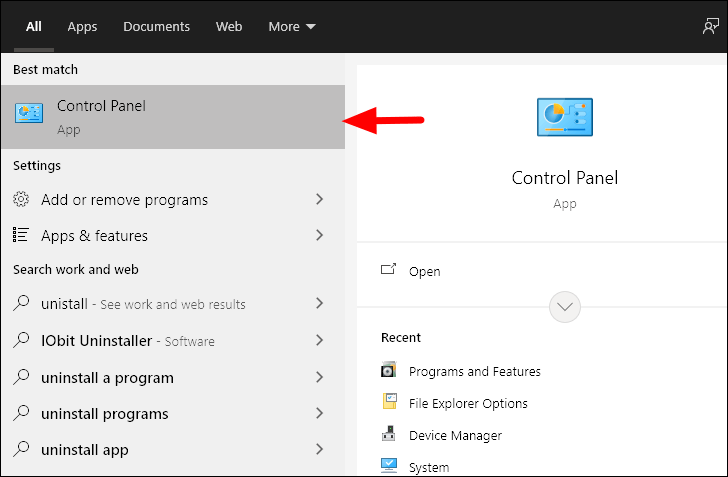This screenshot has width=728, height=477.
Task: Click the Open icon in preview pane
Action: (389, 269)
